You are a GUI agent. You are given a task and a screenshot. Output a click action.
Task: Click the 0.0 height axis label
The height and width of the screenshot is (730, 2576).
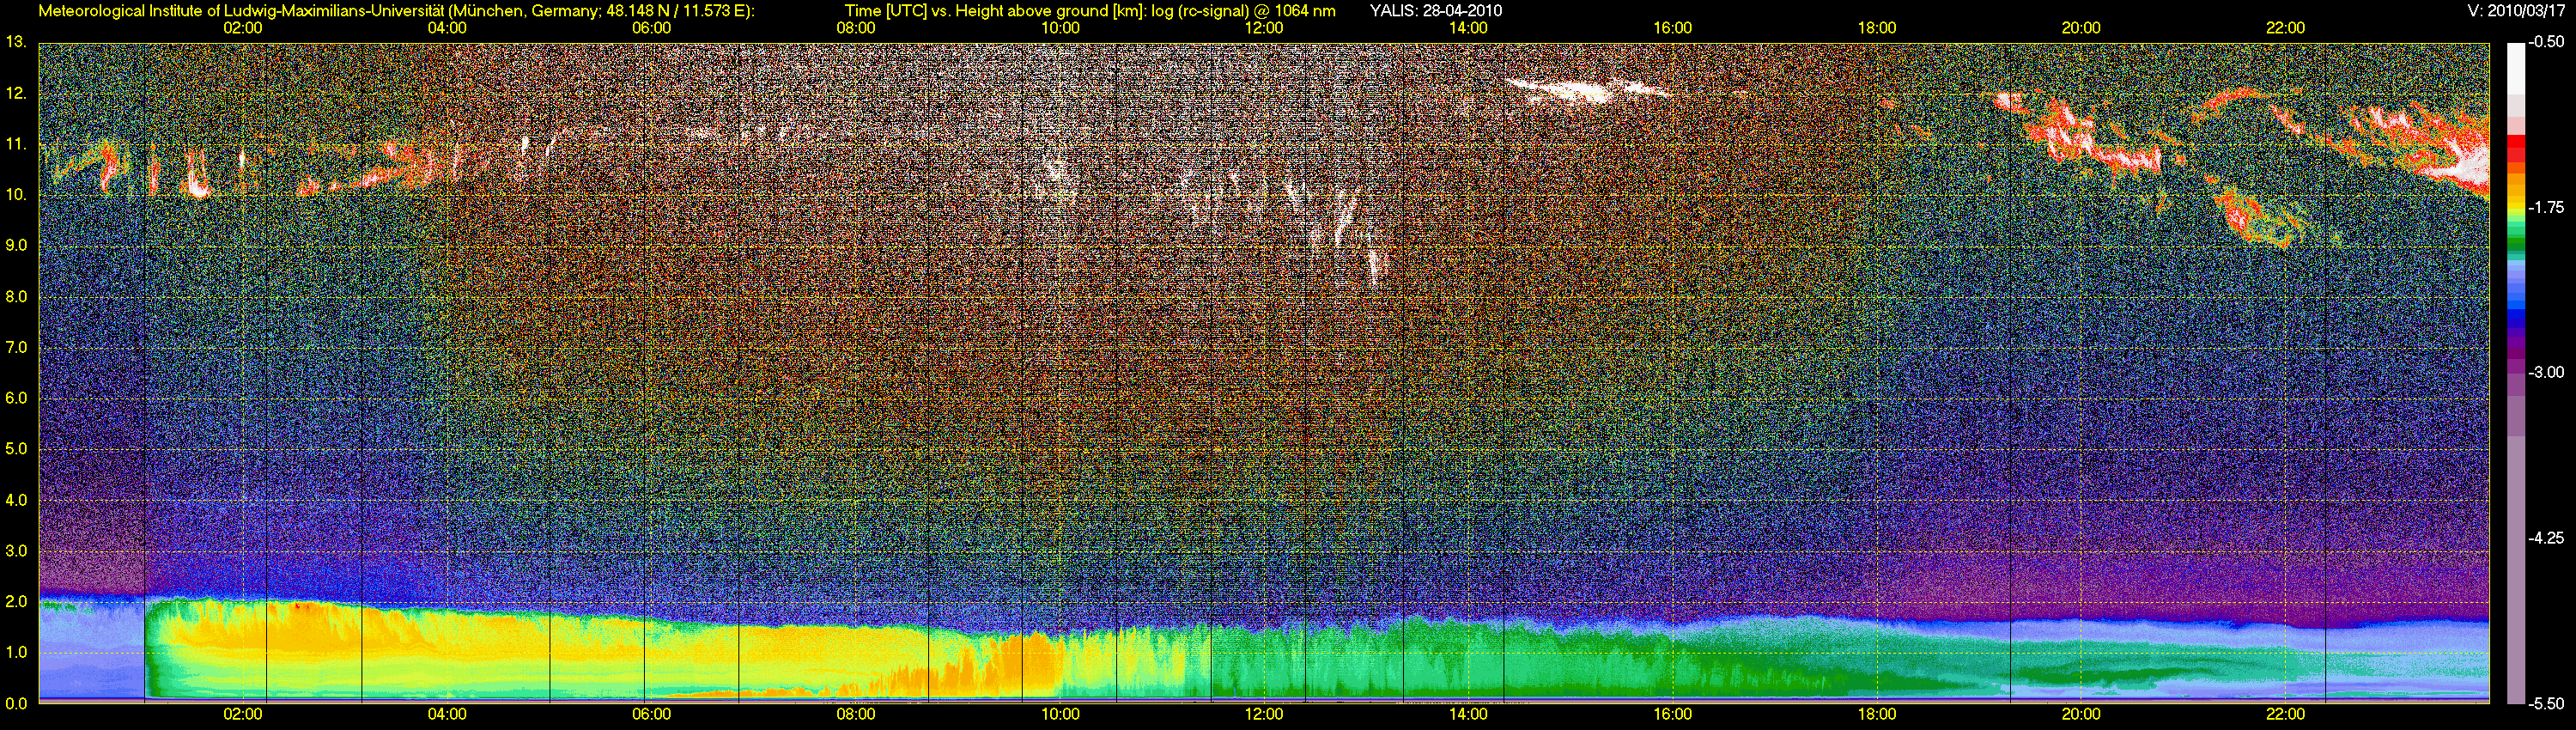pyautogui.click(x=16, y=703)
